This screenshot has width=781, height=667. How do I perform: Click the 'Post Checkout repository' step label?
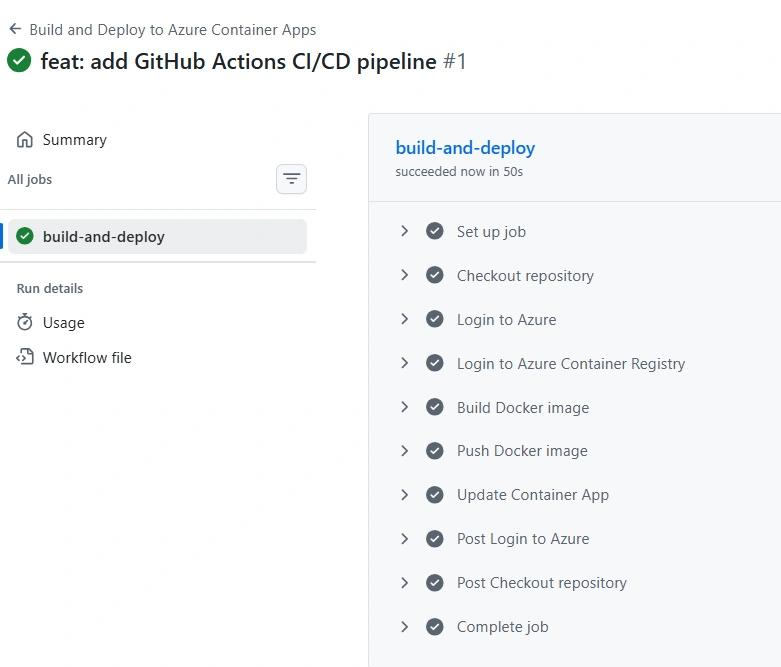[x=542, y=583]
